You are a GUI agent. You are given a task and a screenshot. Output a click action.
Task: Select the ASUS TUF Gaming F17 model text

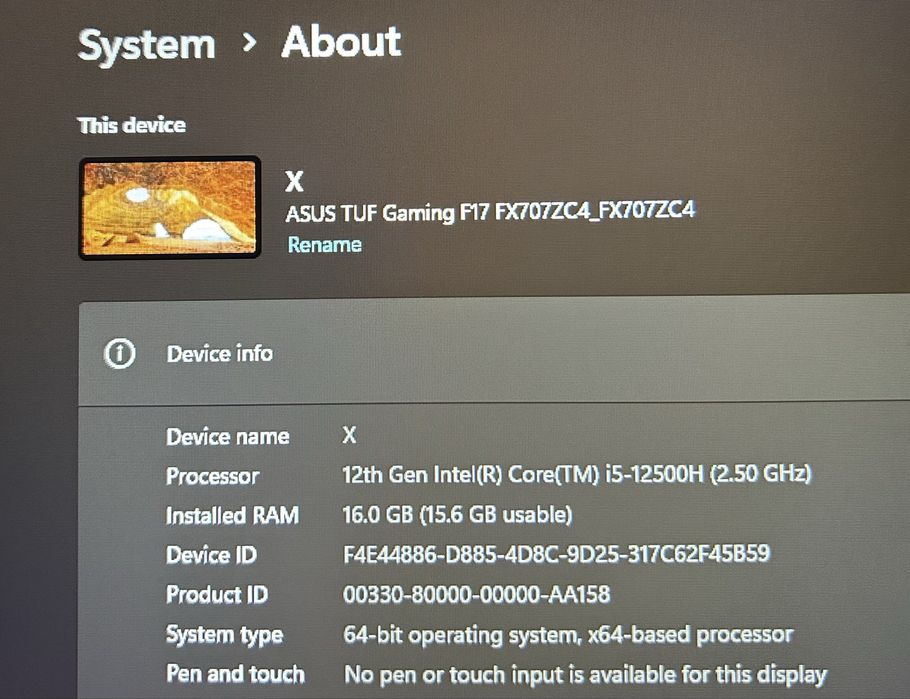(490, 211)
